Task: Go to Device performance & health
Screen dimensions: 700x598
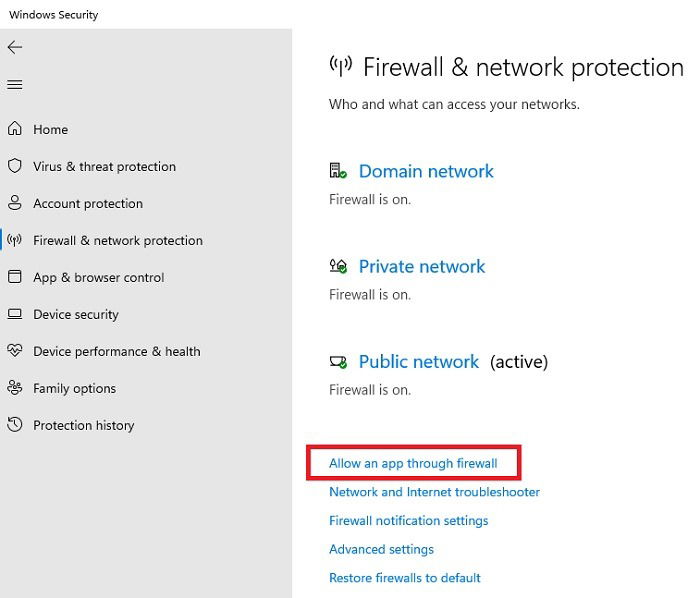Action: click(x=117, y=352)
